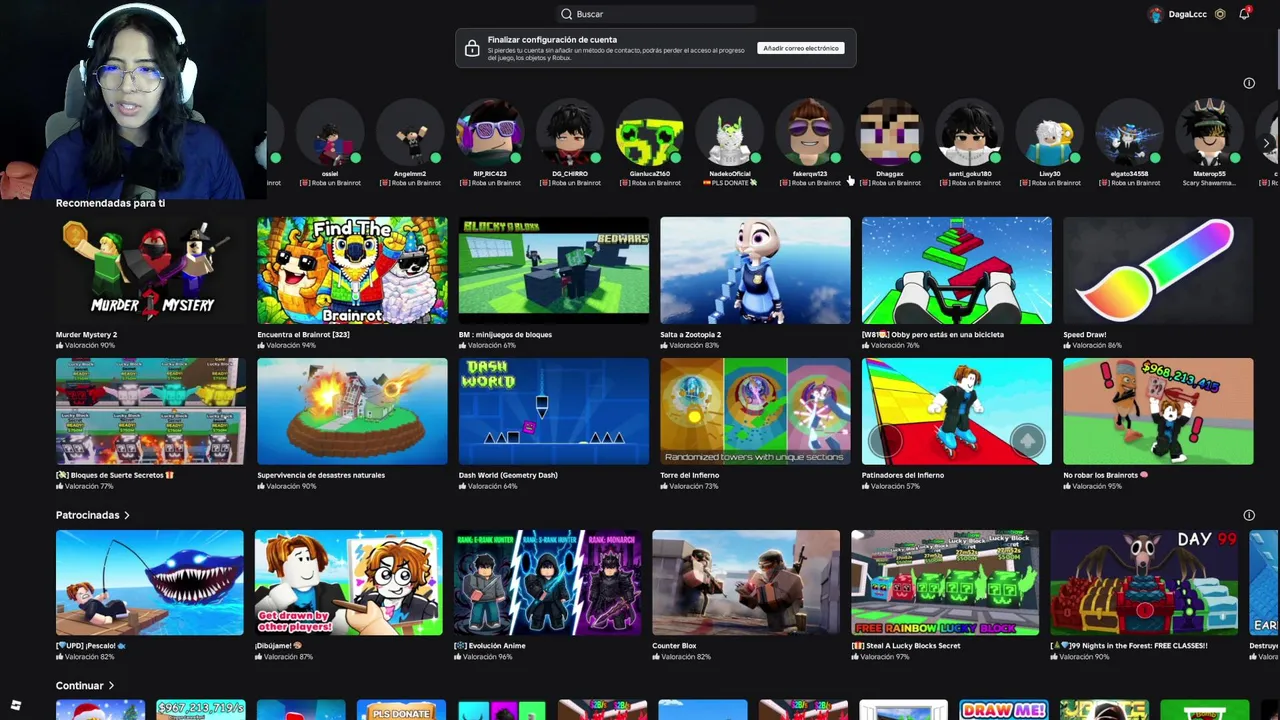Open Bloques de Suerte Secretos thumbnail

[151, 411]
